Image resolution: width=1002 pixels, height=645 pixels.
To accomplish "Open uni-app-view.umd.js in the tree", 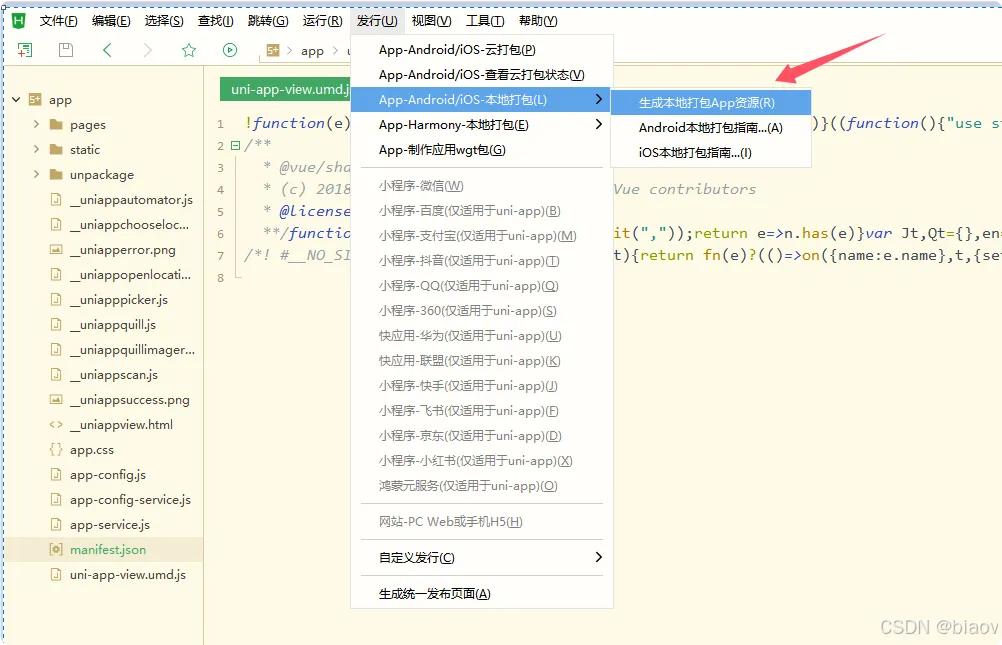I will coord(128,575).
